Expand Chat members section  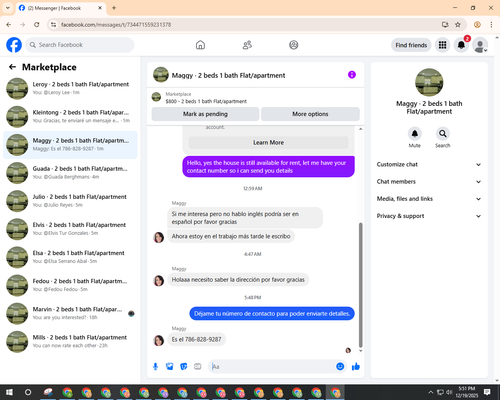(x=429, y=182)
